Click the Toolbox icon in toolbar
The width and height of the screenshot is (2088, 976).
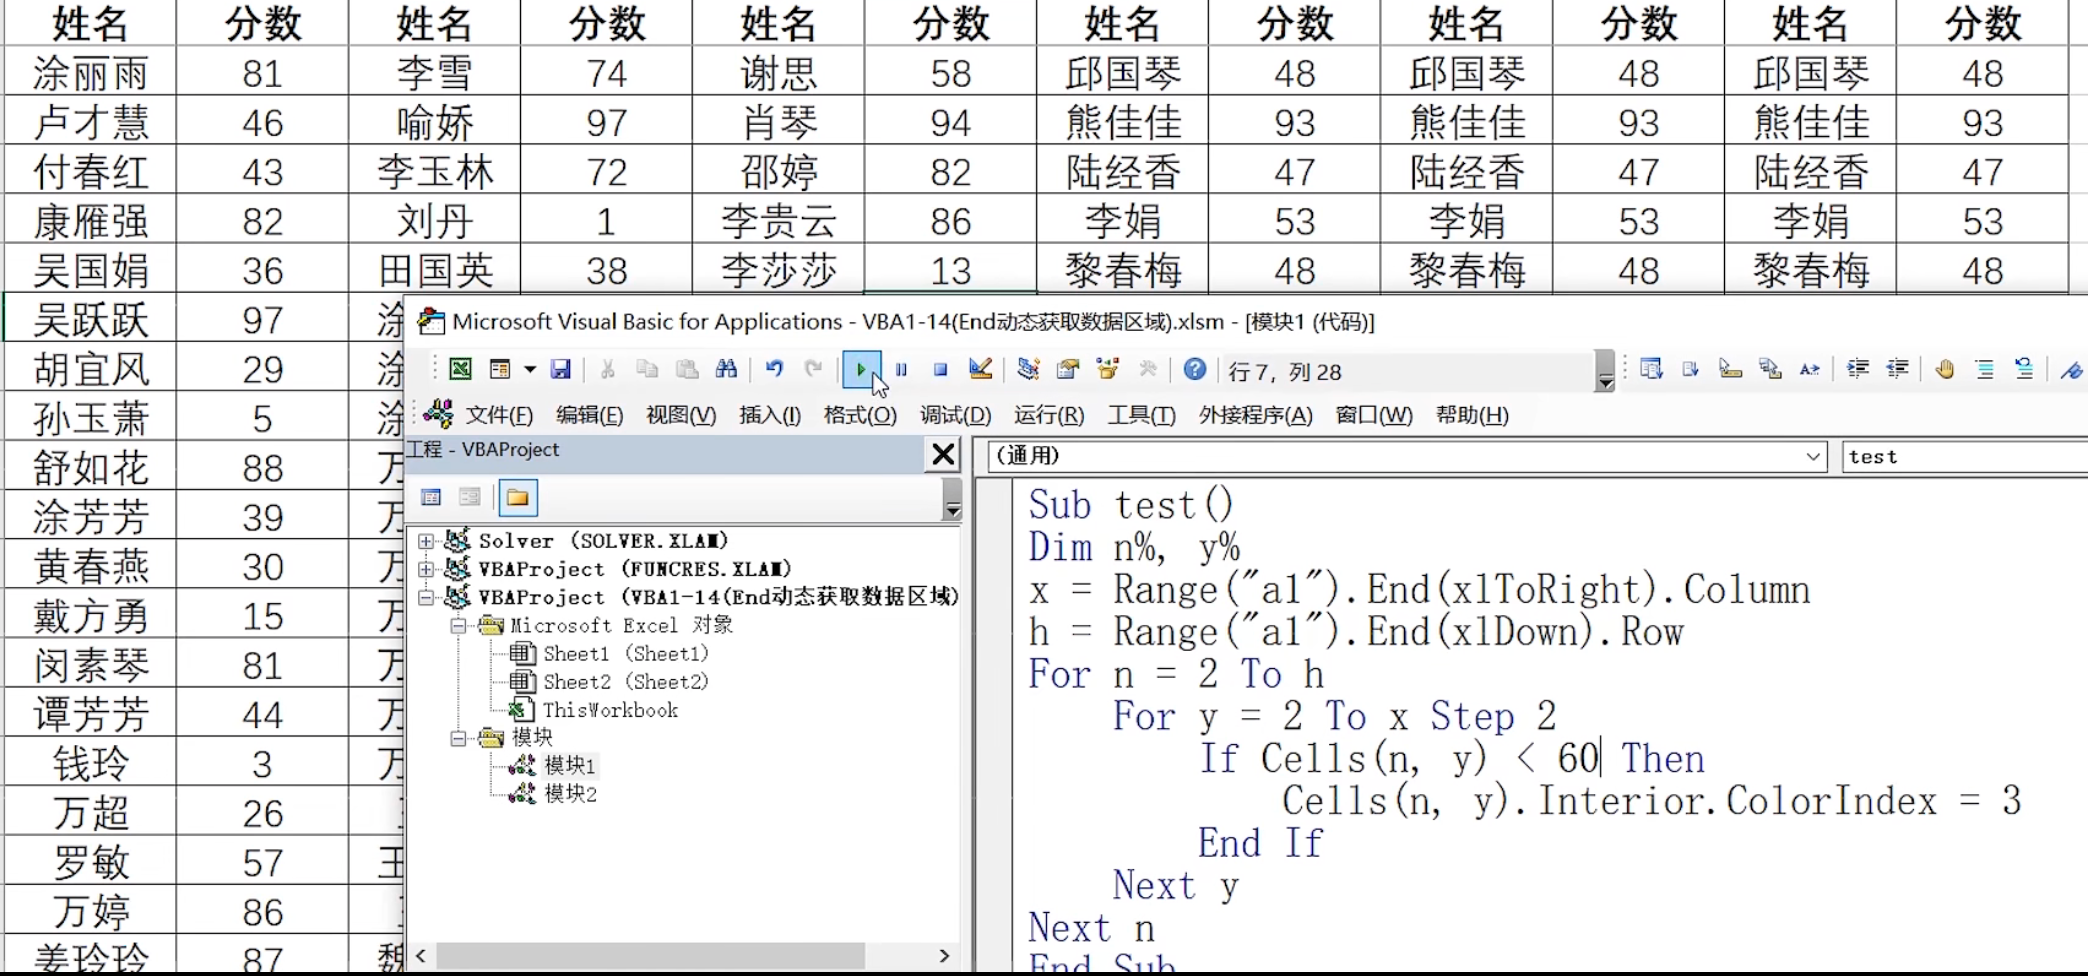[x=1148, y=369]
